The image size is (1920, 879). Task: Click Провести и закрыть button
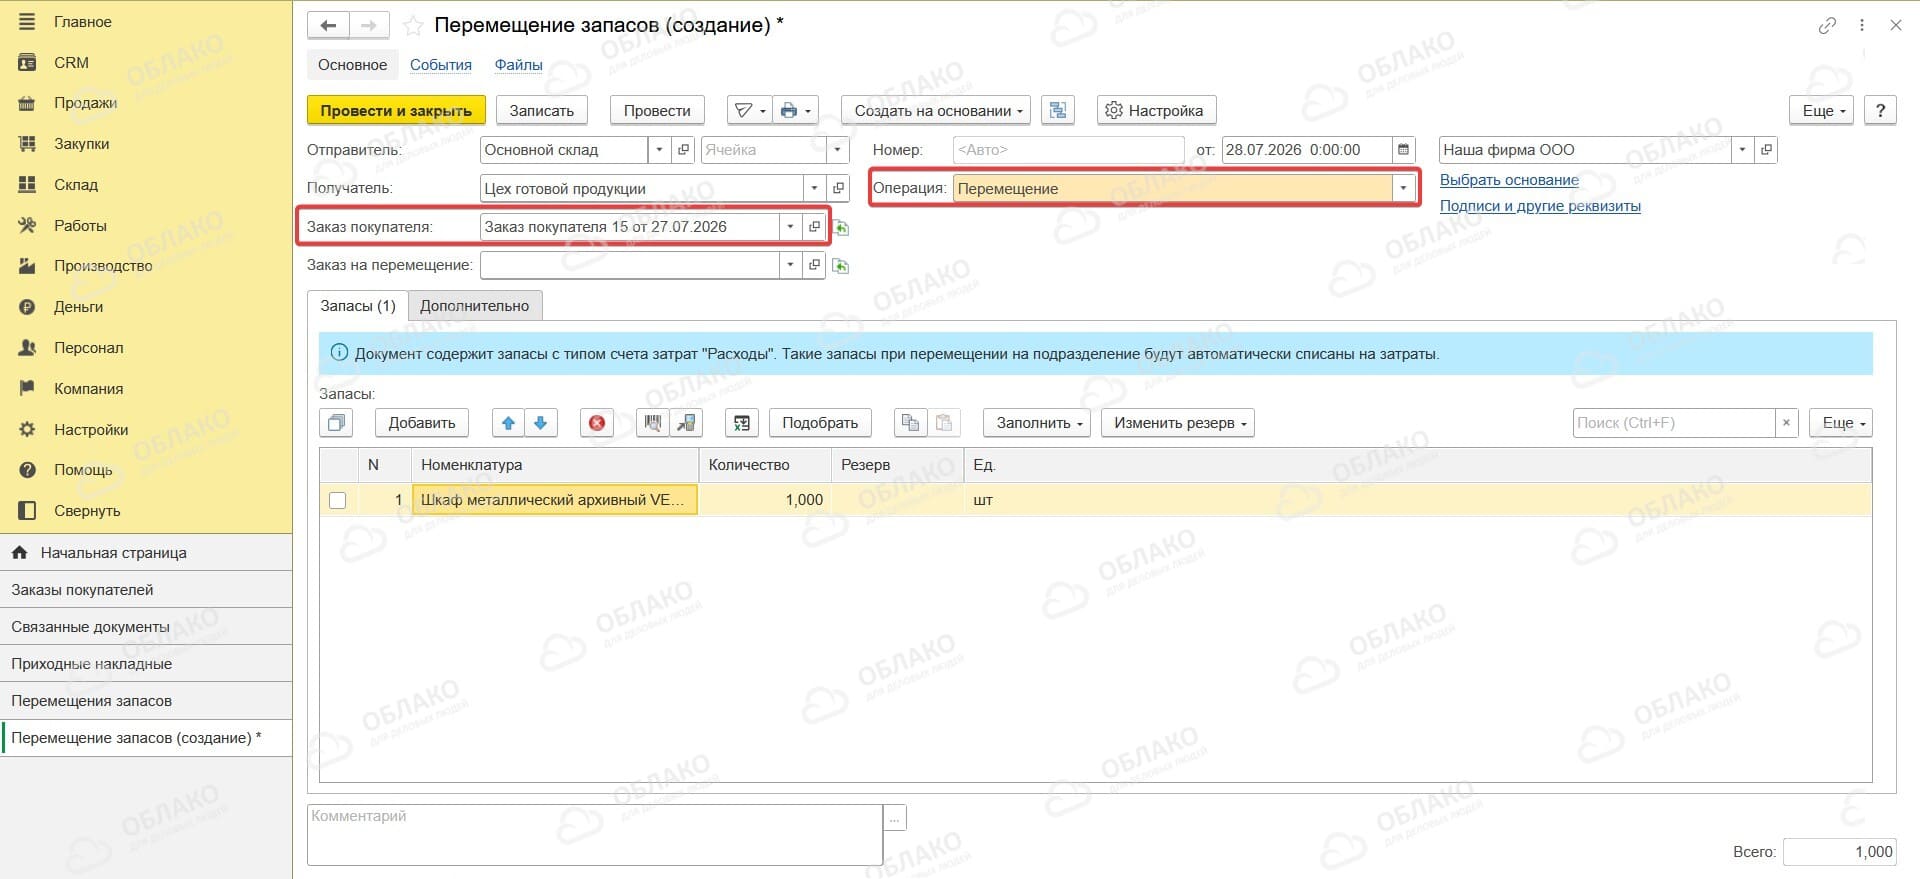(396, 110)
